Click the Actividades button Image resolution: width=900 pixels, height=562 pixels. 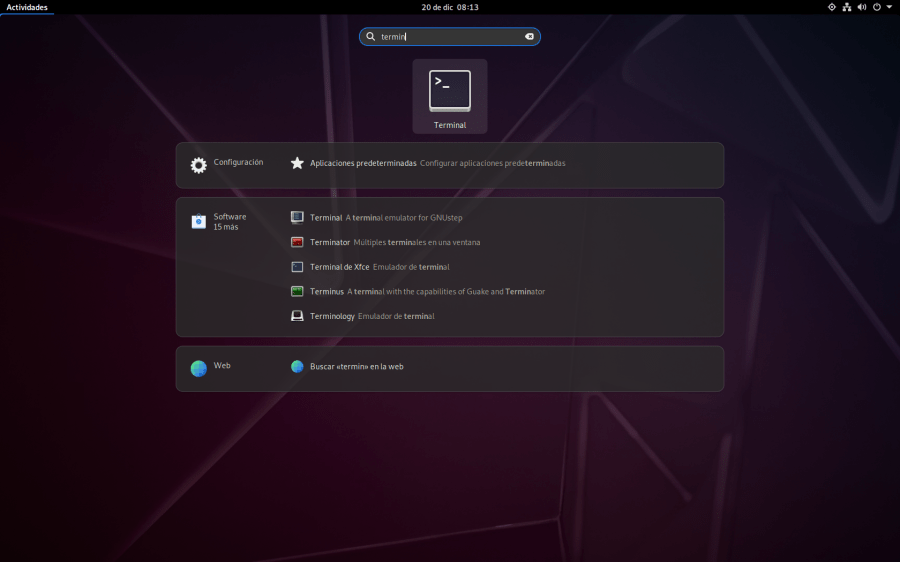[x=27, y=7]
